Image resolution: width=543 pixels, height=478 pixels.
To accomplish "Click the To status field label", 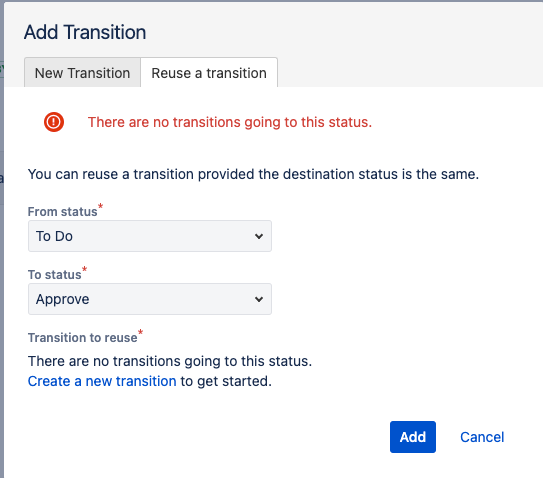I will click(54, 275).
